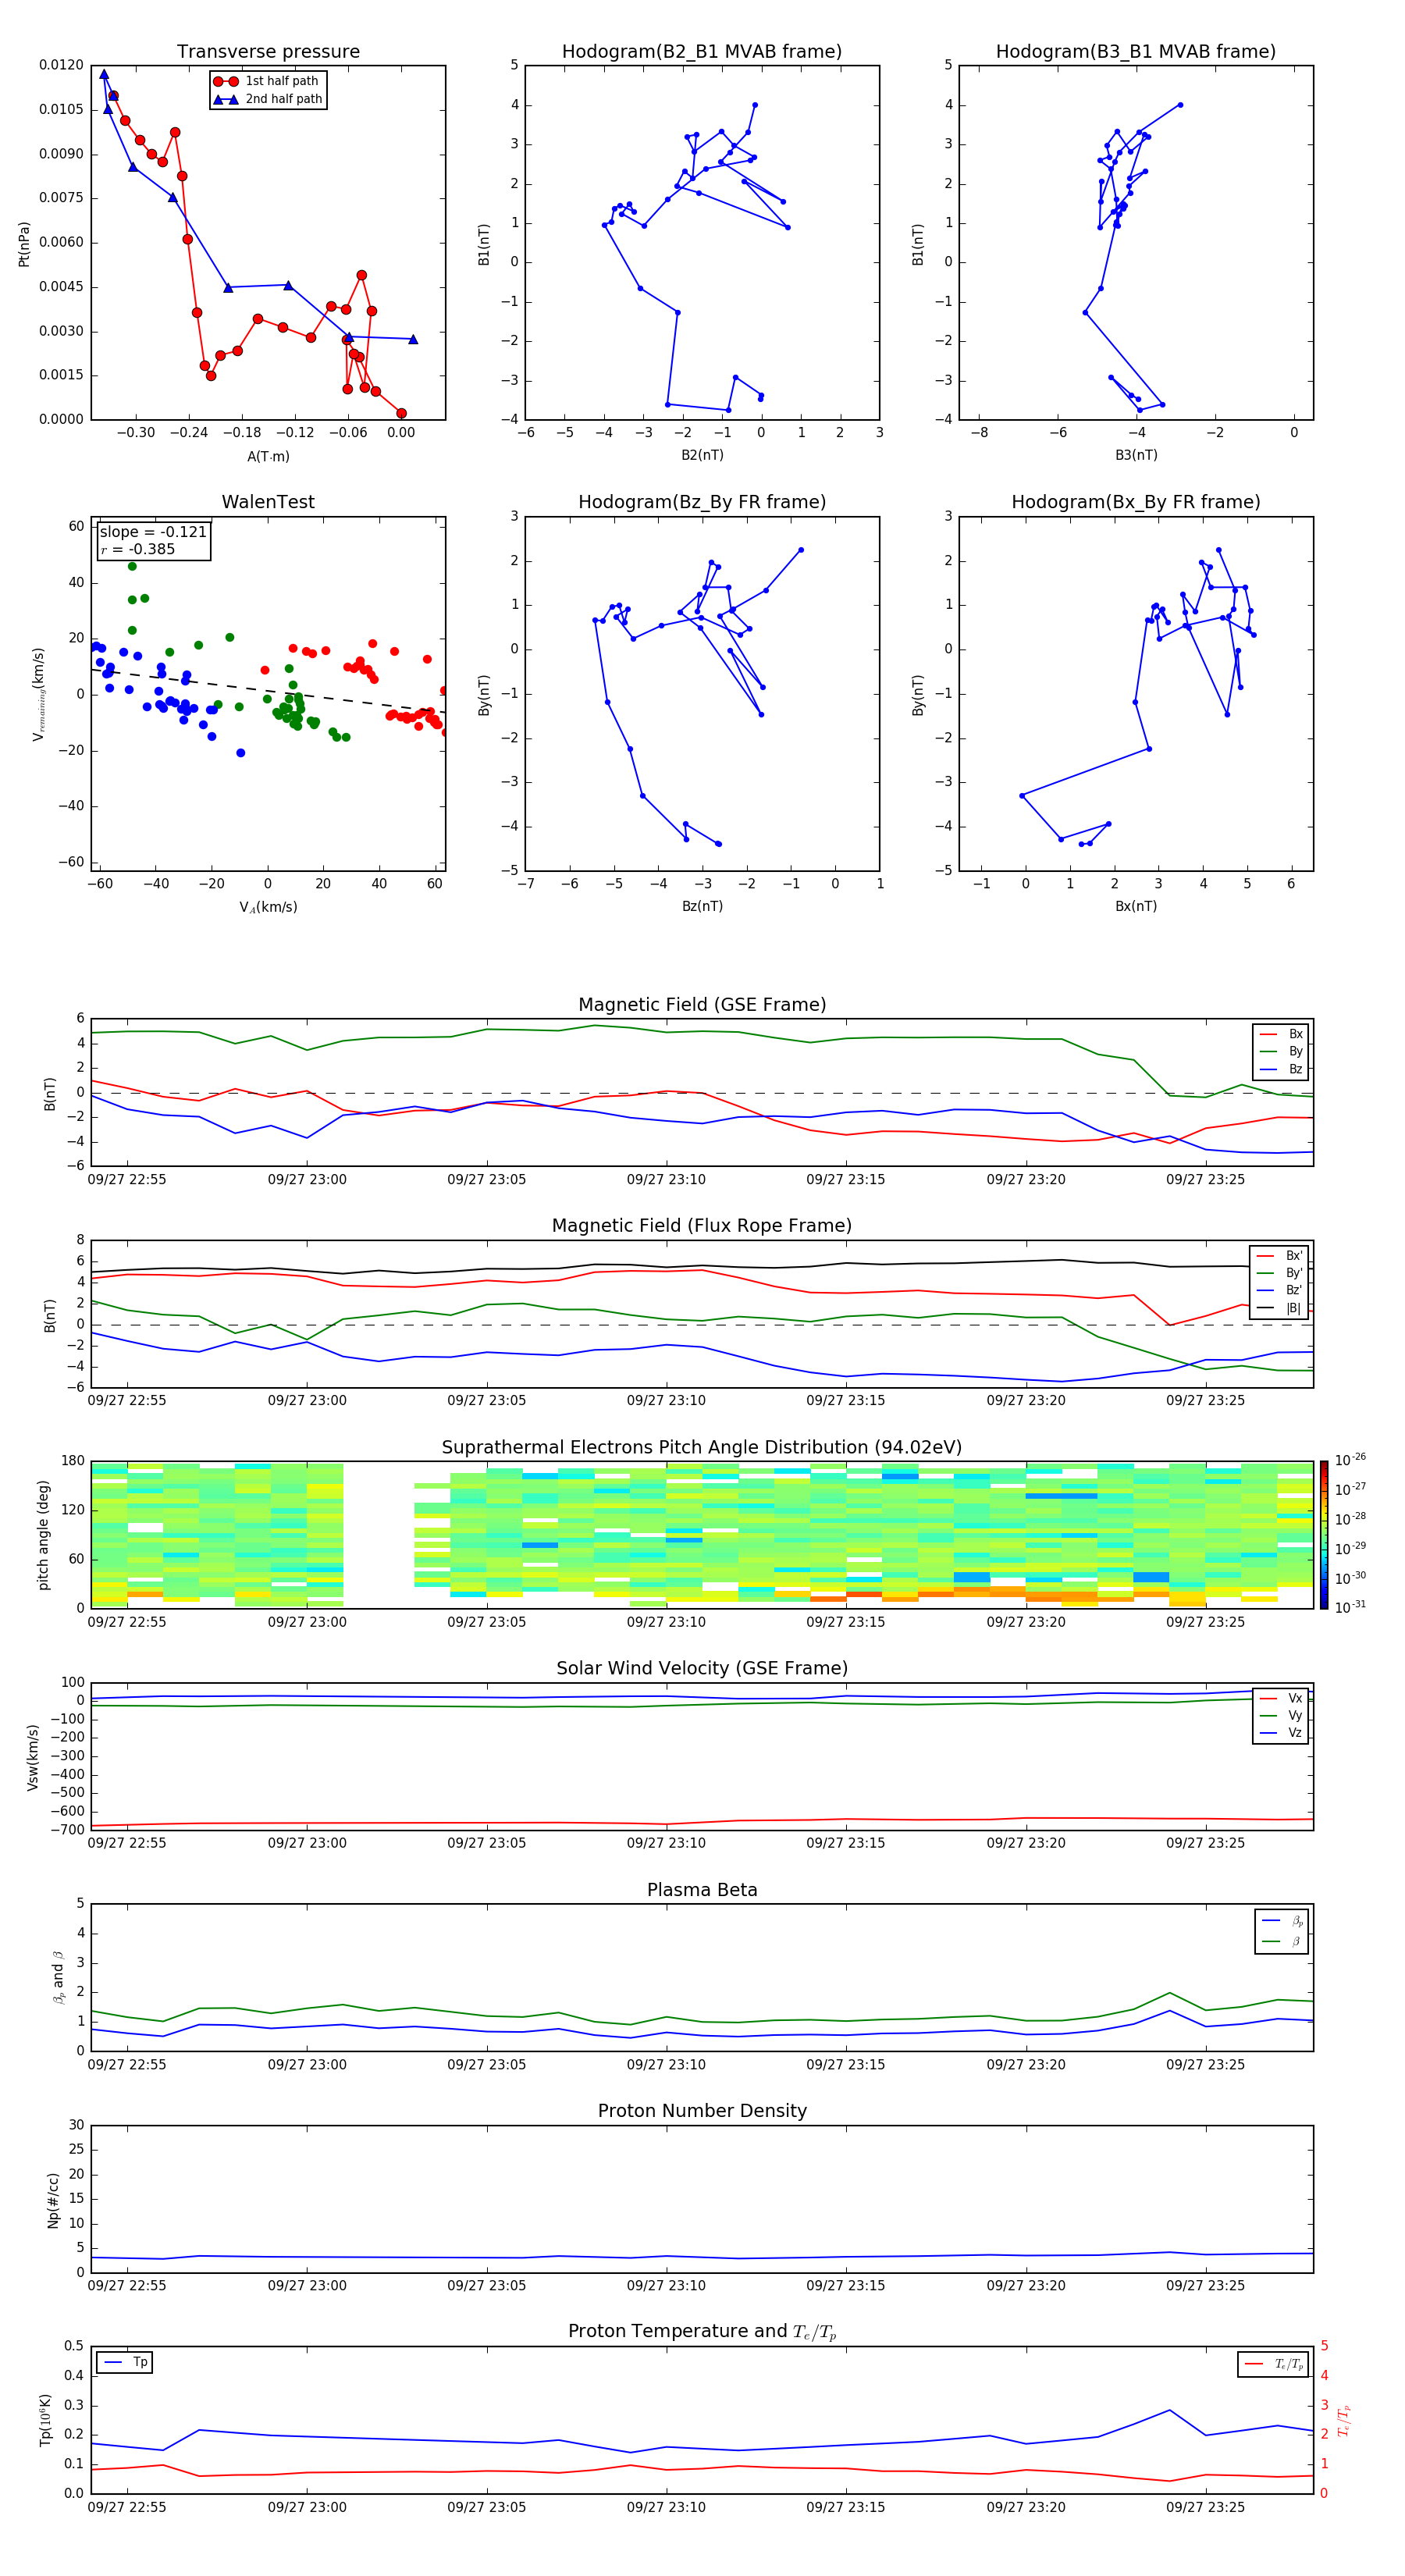Click the 'pitch angle (deg)' axis label
This screenshot has height=2576, width=1405.
pos(43,1535)
